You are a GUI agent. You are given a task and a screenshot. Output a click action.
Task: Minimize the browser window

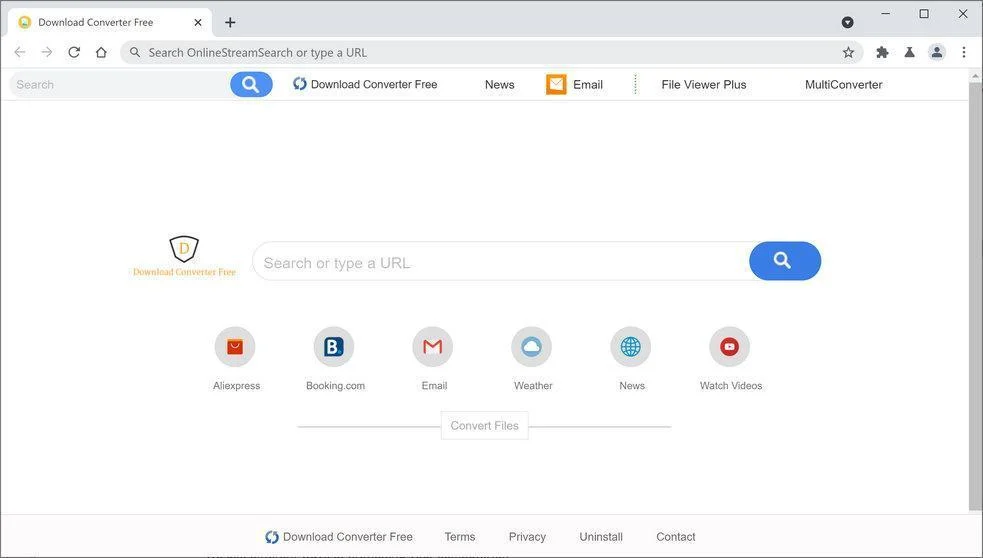pyautogui.click(x=885, y=14)
